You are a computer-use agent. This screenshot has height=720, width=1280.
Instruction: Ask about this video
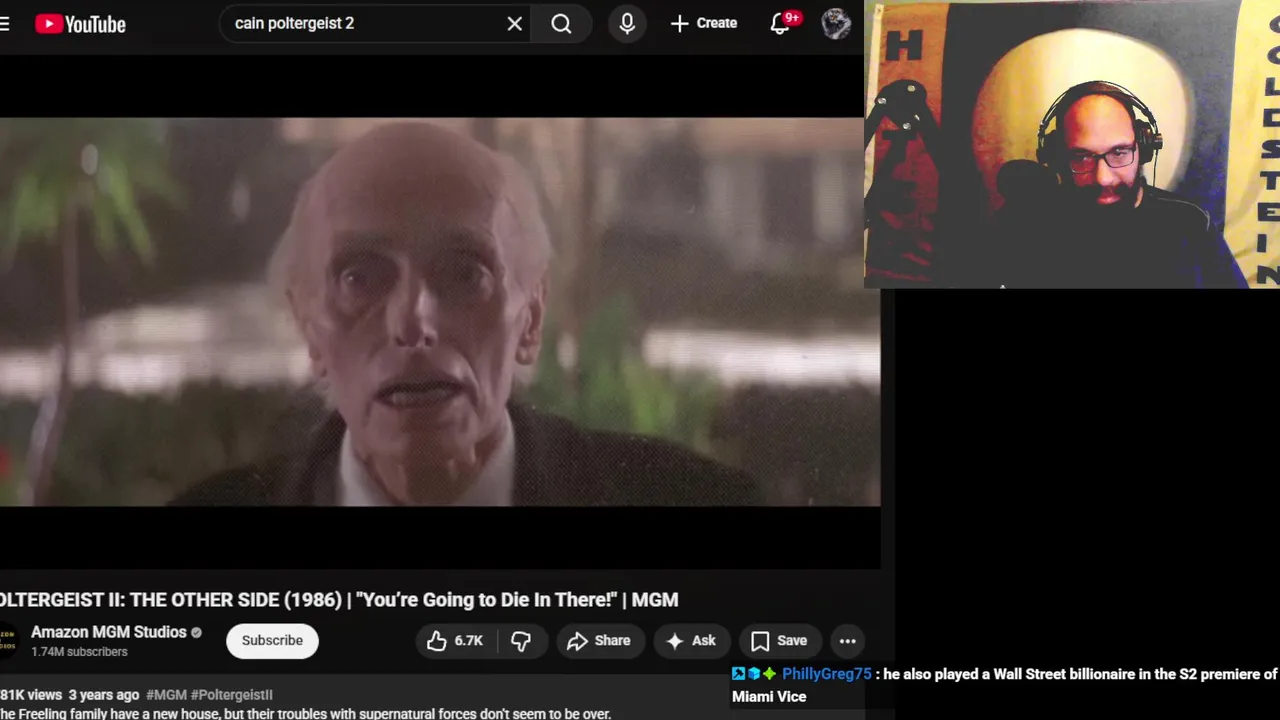coord(691,641)
